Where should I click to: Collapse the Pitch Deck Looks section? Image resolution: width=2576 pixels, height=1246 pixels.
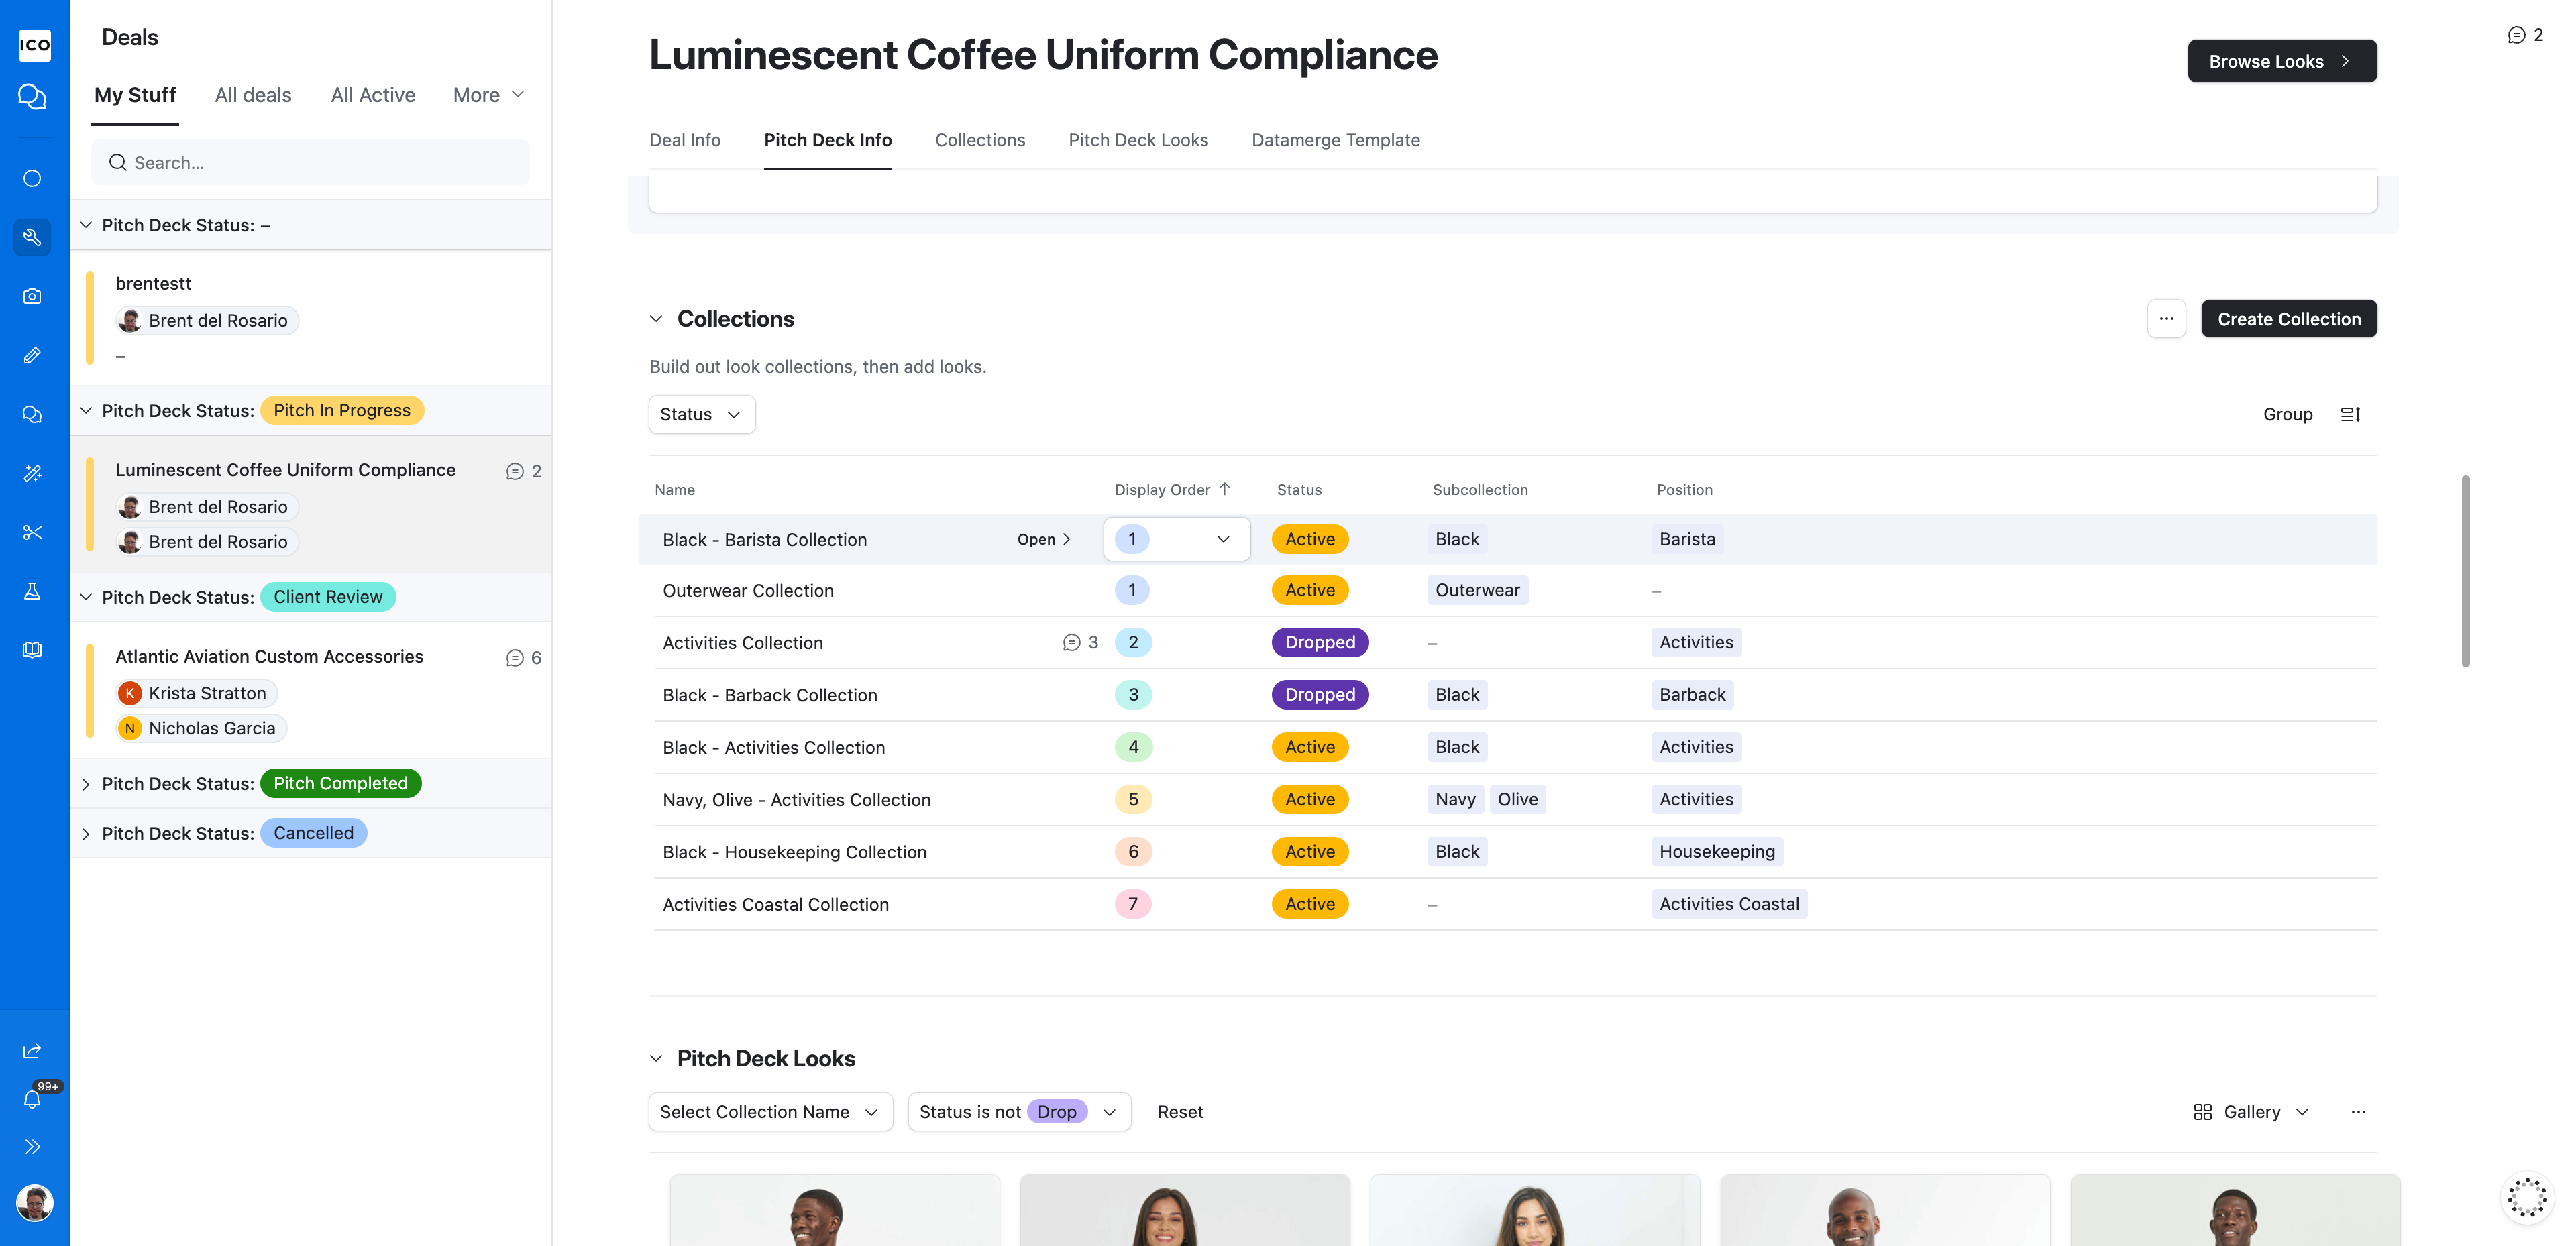pyautogui.click(x=656, y=1058)
